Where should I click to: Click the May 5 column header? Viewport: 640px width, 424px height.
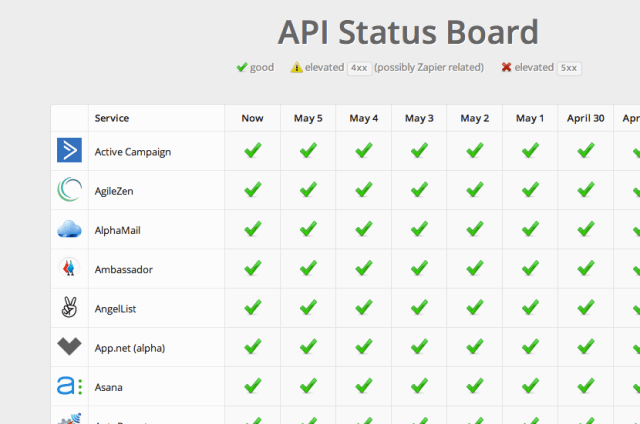click(308, 118)
